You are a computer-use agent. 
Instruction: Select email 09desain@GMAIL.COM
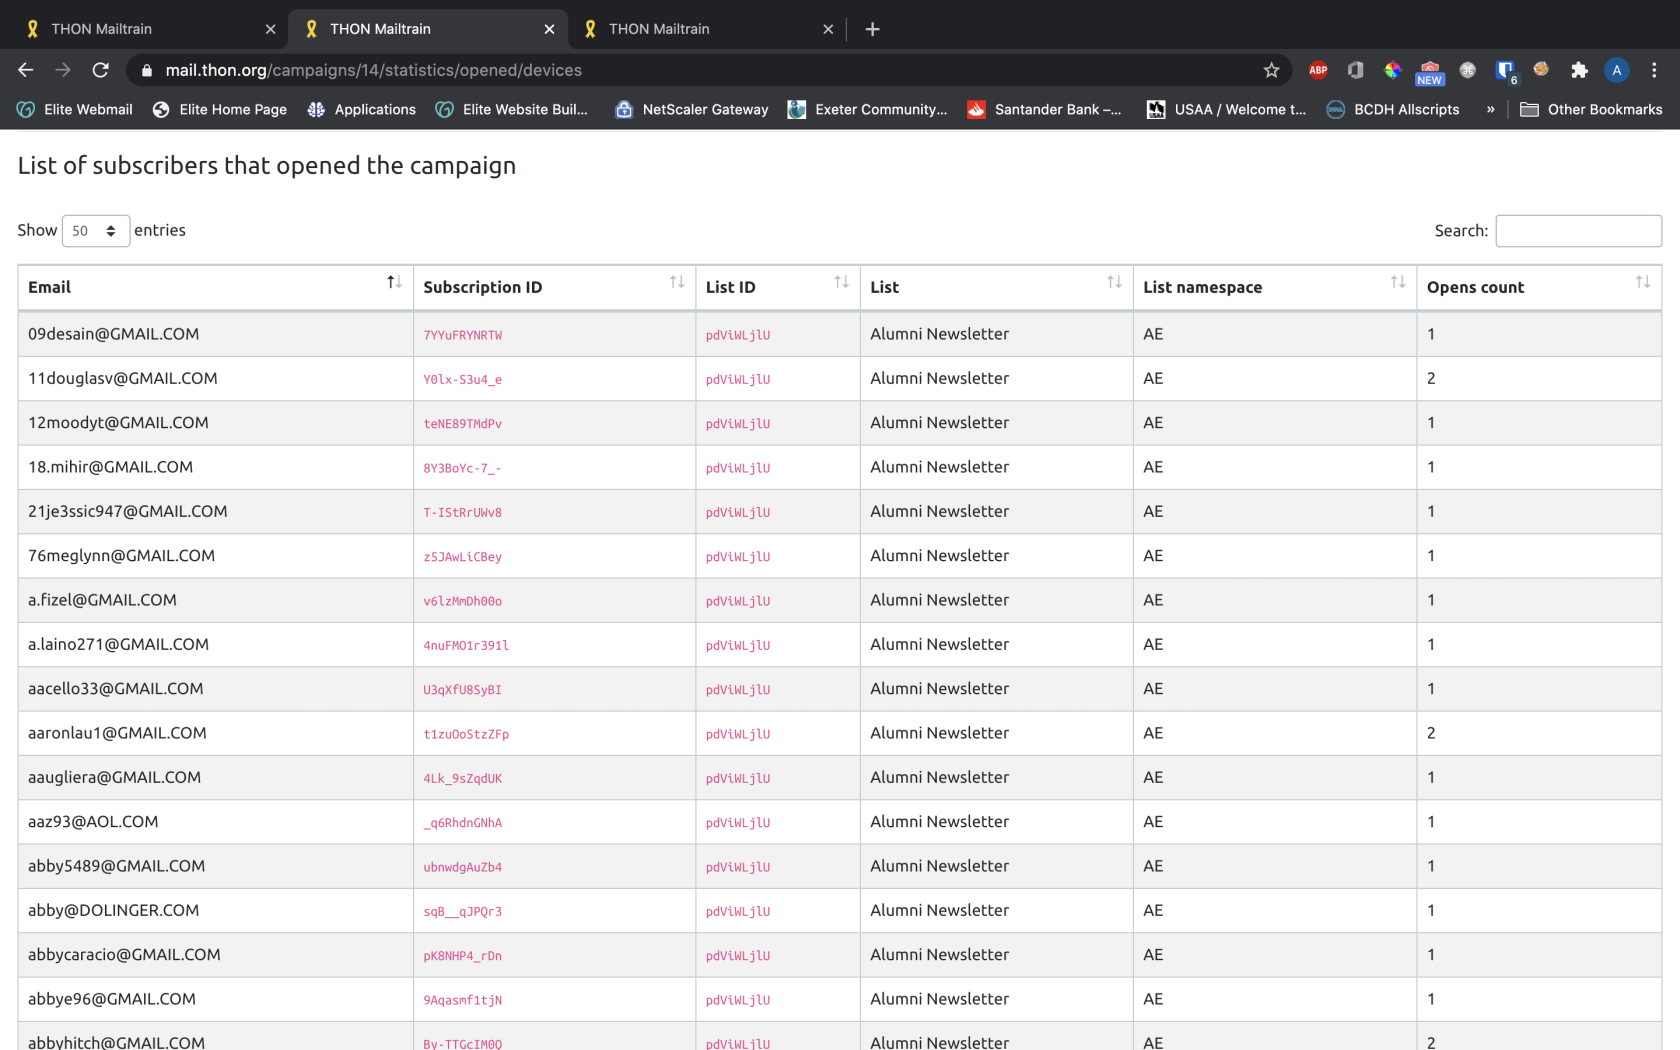113,334
